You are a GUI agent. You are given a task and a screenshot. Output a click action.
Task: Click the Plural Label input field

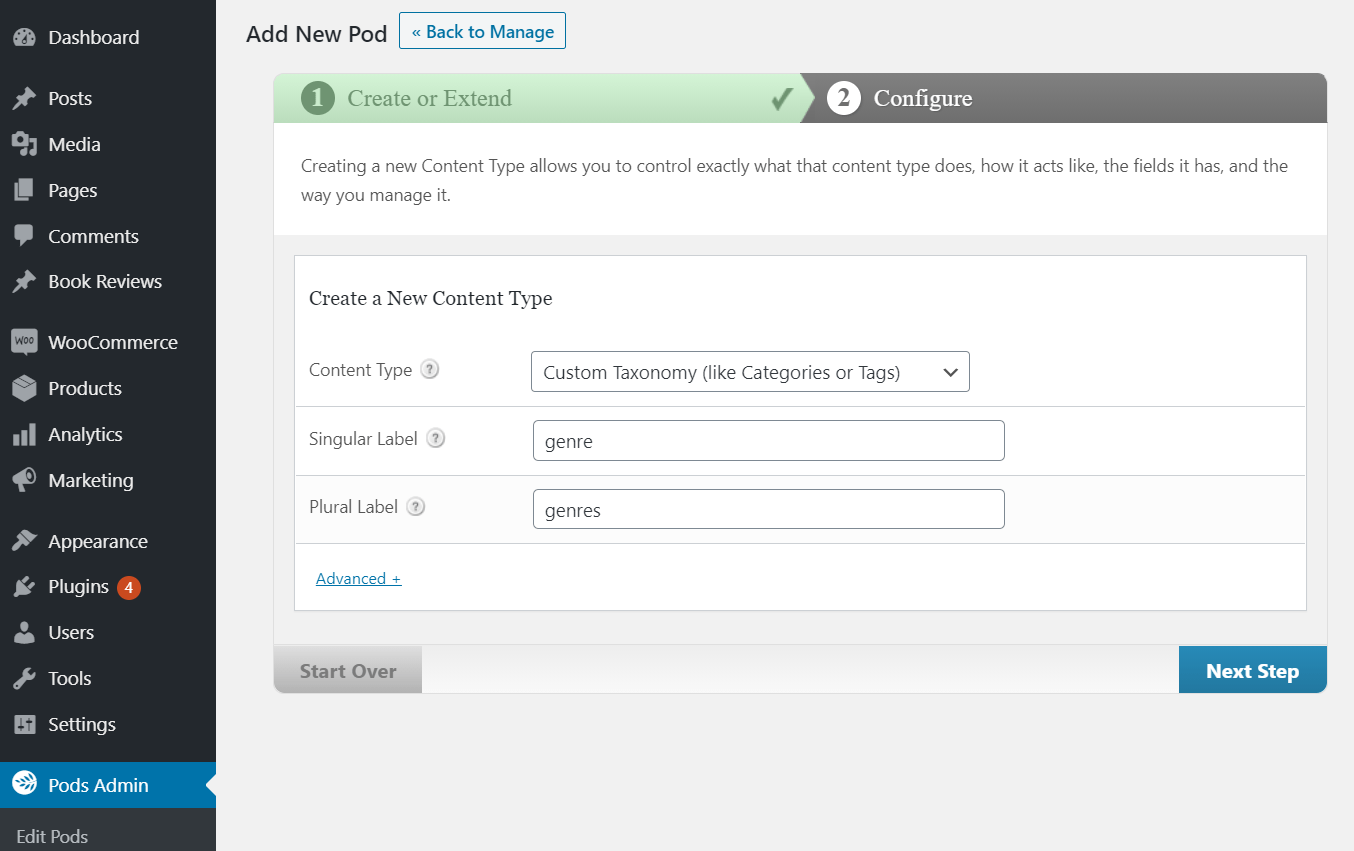(768, 510)
